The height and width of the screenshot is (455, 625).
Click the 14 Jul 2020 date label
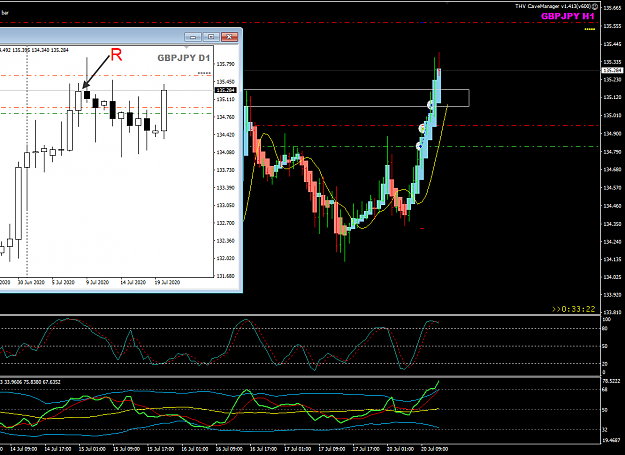pos(133,282)
